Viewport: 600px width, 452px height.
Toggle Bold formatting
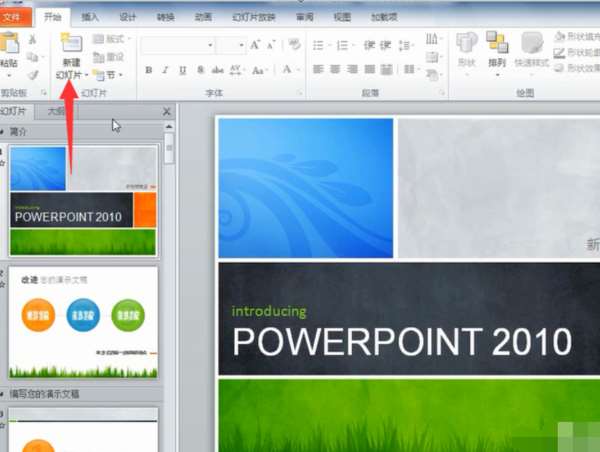coord(148,70)
